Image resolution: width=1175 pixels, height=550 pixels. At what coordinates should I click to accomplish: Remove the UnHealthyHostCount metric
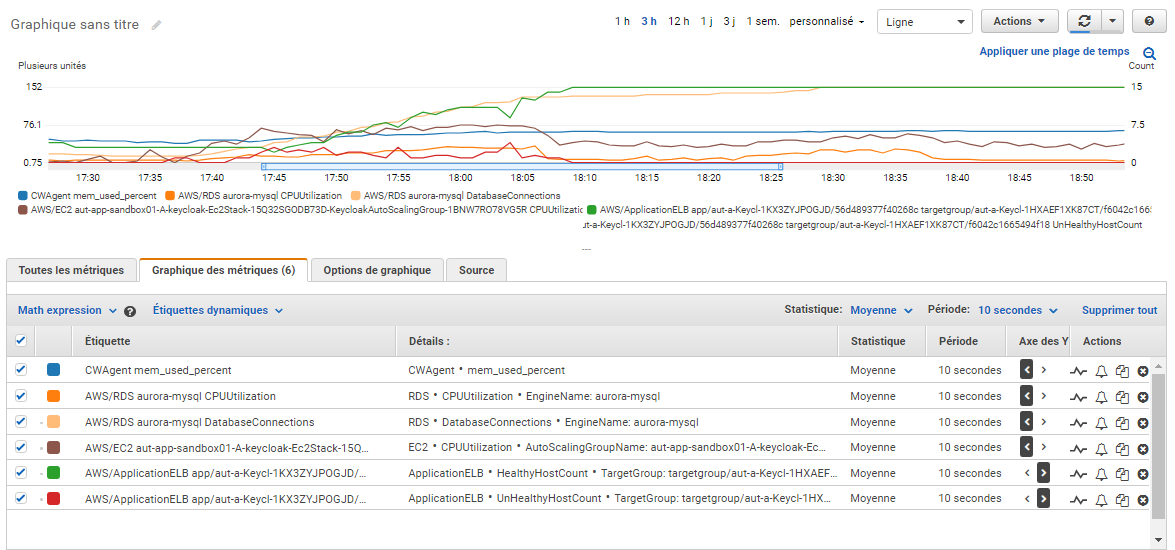point(1143,500)
